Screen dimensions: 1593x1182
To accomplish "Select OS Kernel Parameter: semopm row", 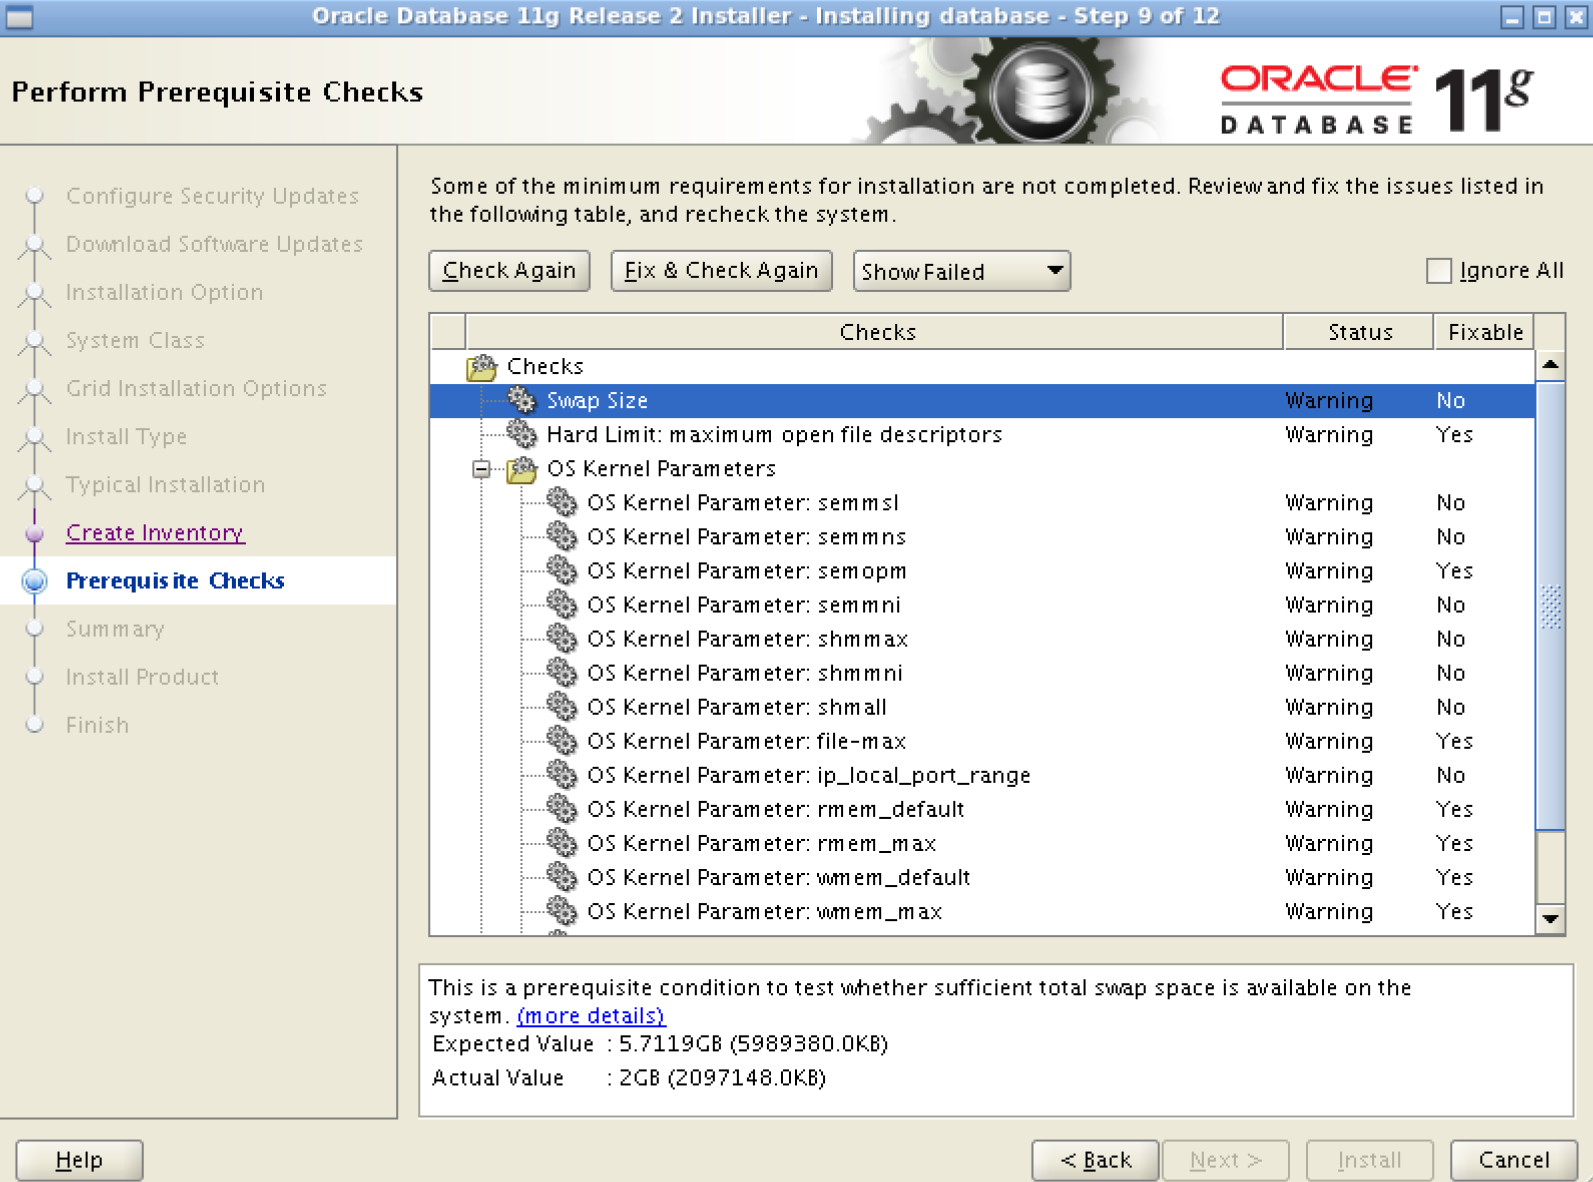I will (982, 570).
